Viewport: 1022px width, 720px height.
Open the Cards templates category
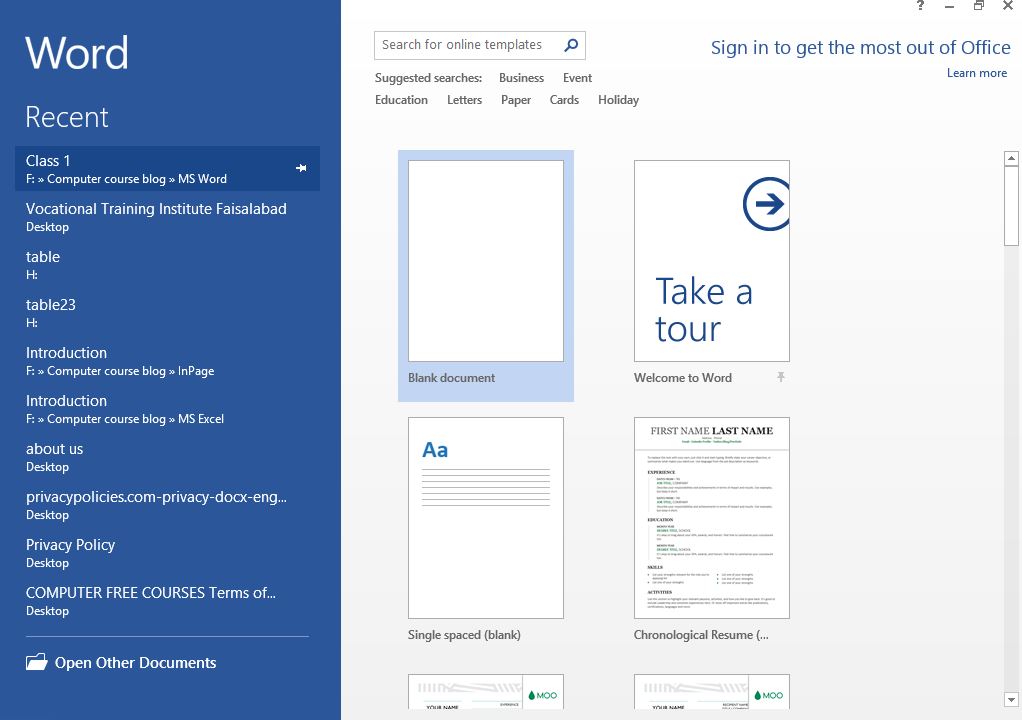click(x=564, y=100)
